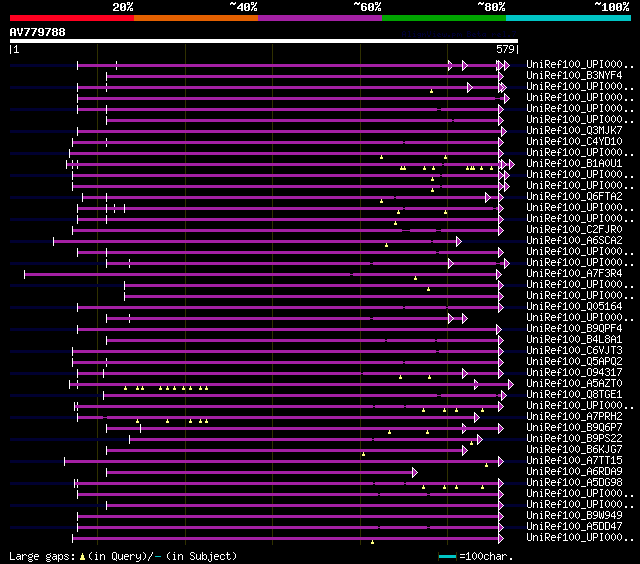Open hit UniRef100_B4L8A1
The width and height of the screenshot is (640, 564).
[x=574, y=340]
